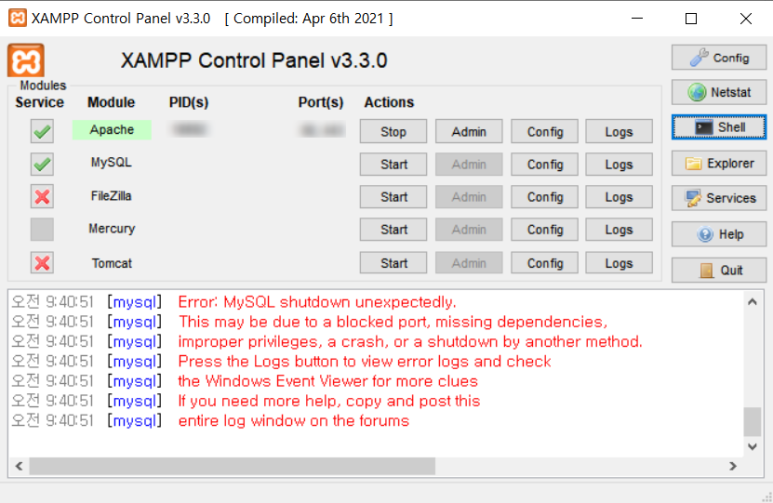Open FileZilla Config menu
The width and height of the screenshot is (773, 503).
544,197
